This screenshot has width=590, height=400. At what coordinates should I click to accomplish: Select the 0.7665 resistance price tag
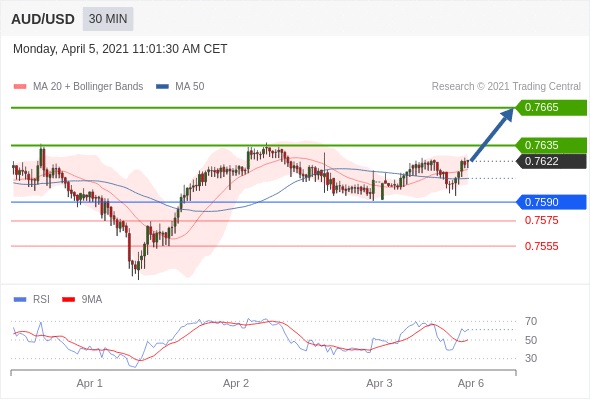click(x=551, y=108)
